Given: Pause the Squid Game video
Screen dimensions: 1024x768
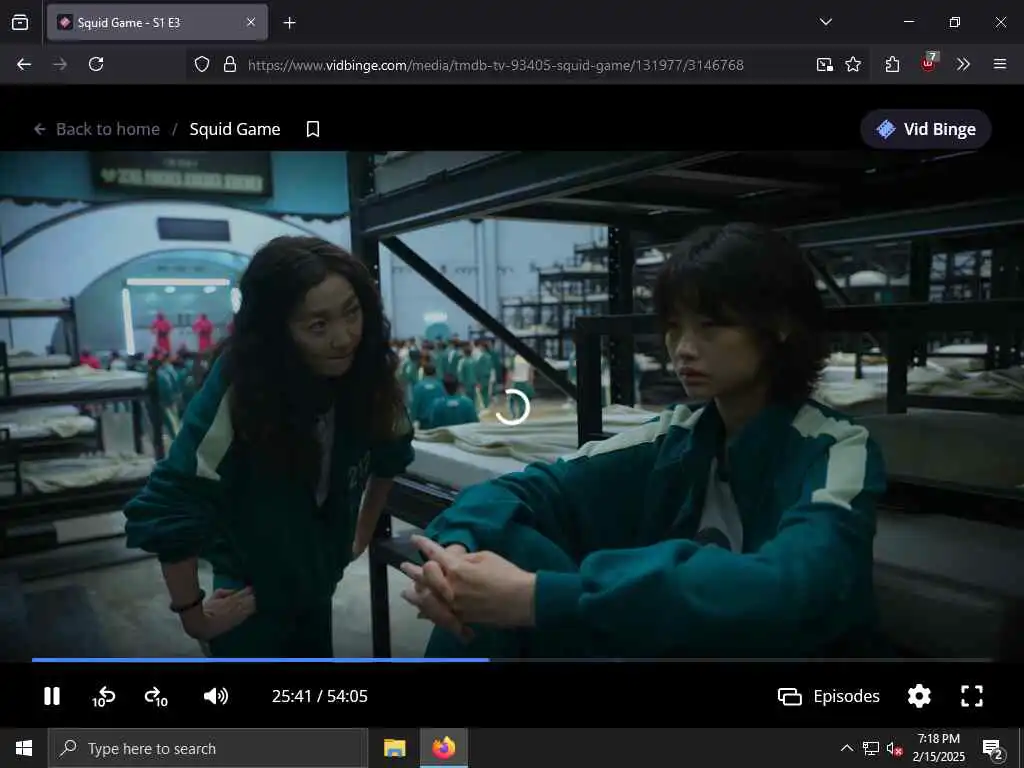Looking at the screenshot, I should (52, 696).
